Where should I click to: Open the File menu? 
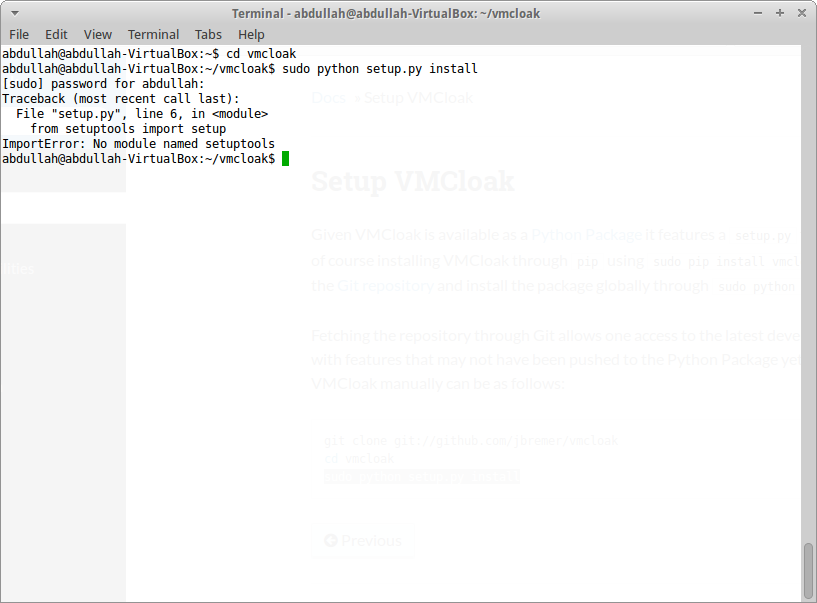19,34
